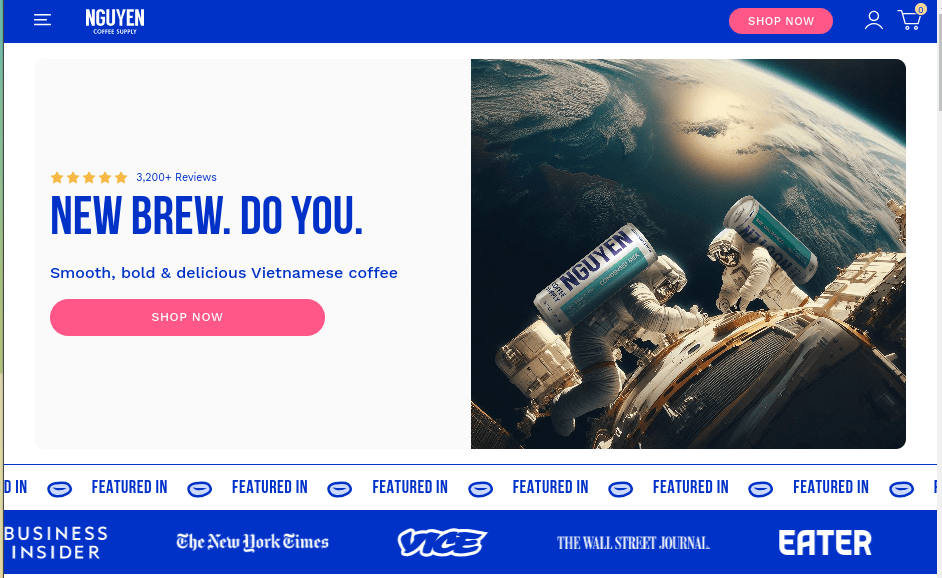This screenshot has width=942, height=578.
Task: Click the five-star rating icons
Action: [89, 177]
